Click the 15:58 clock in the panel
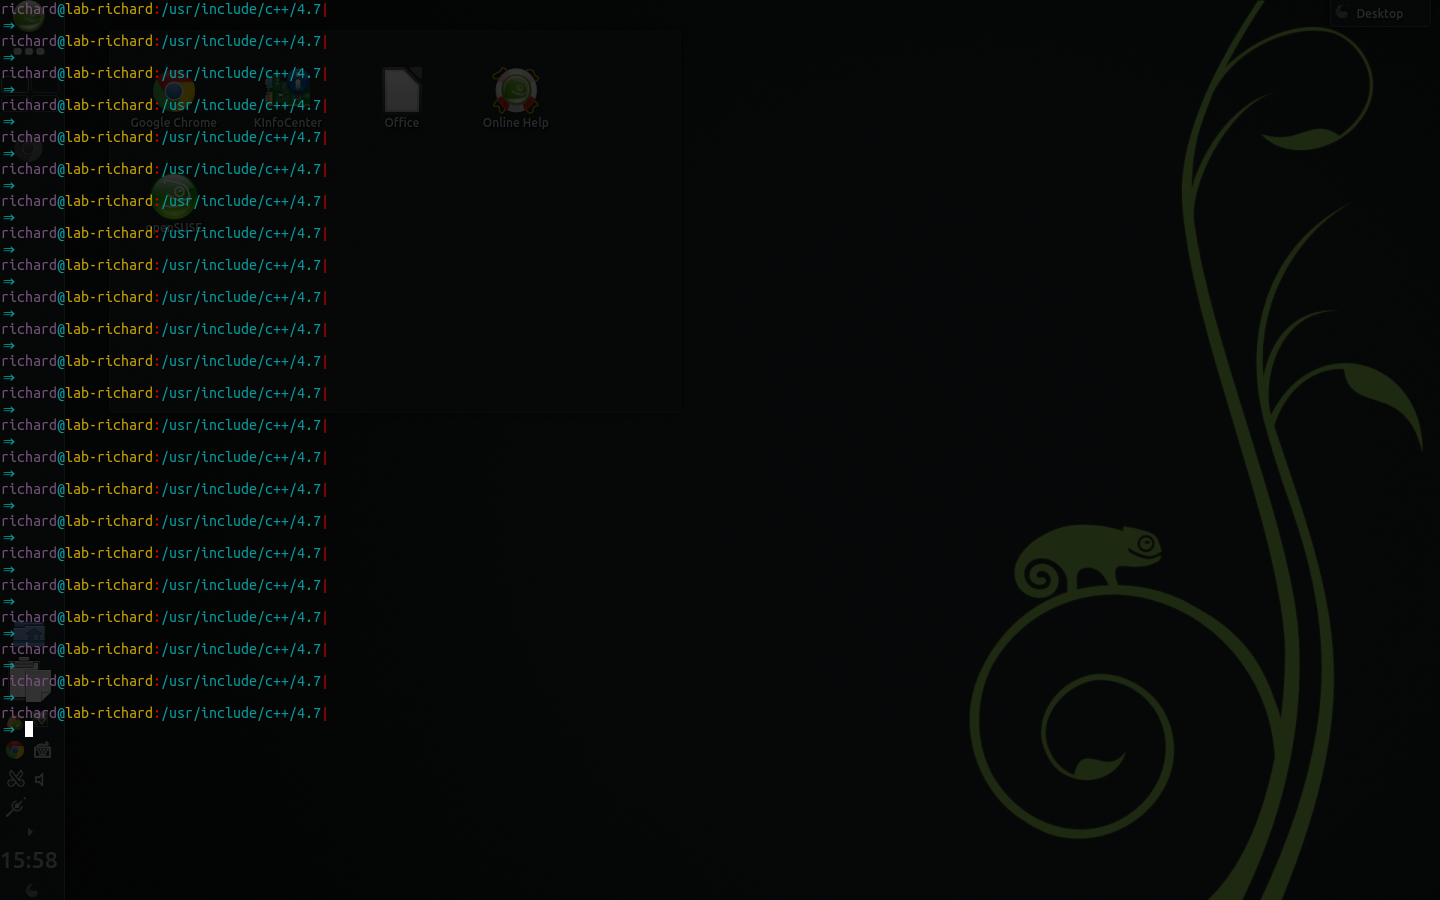The image size is (1440, 900). pyautogui.click(x=29, y=860)
